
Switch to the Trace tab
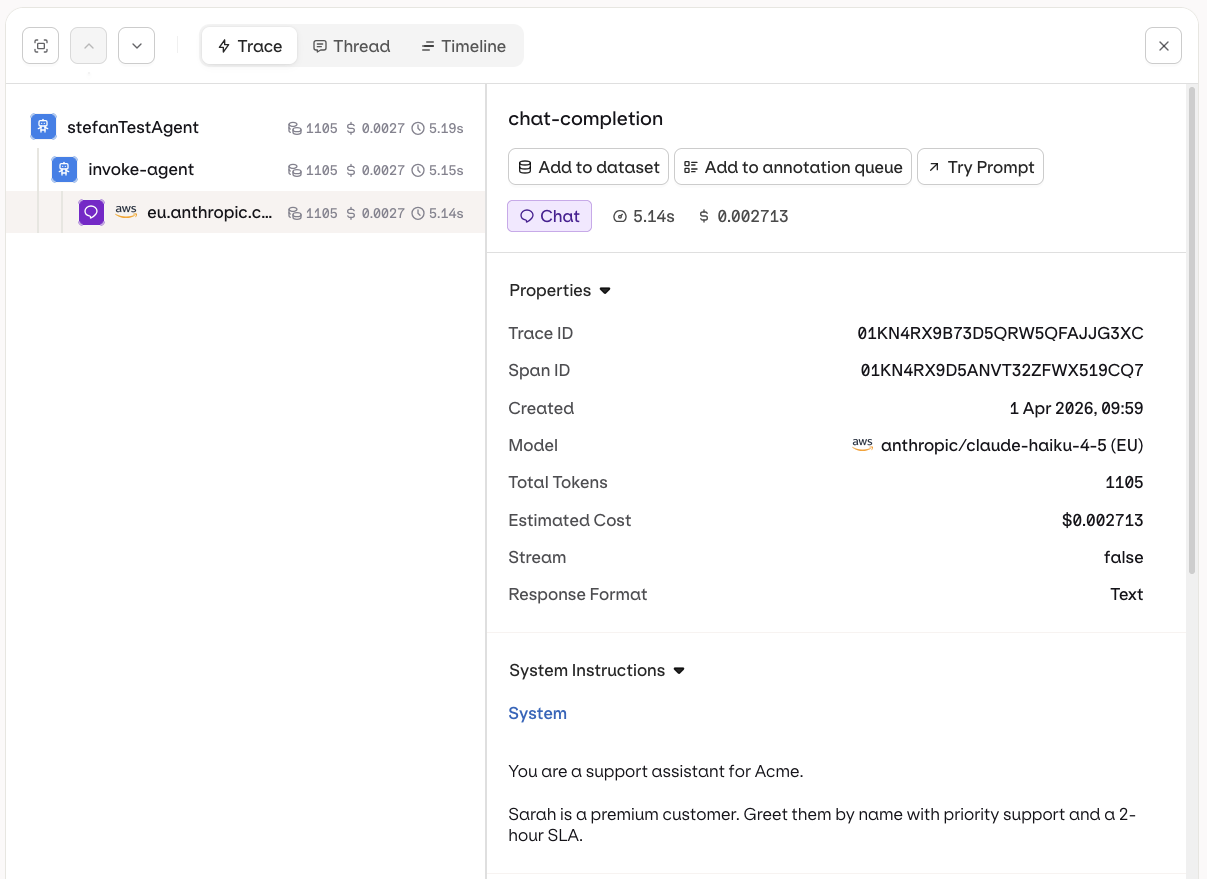coord(250,46)
